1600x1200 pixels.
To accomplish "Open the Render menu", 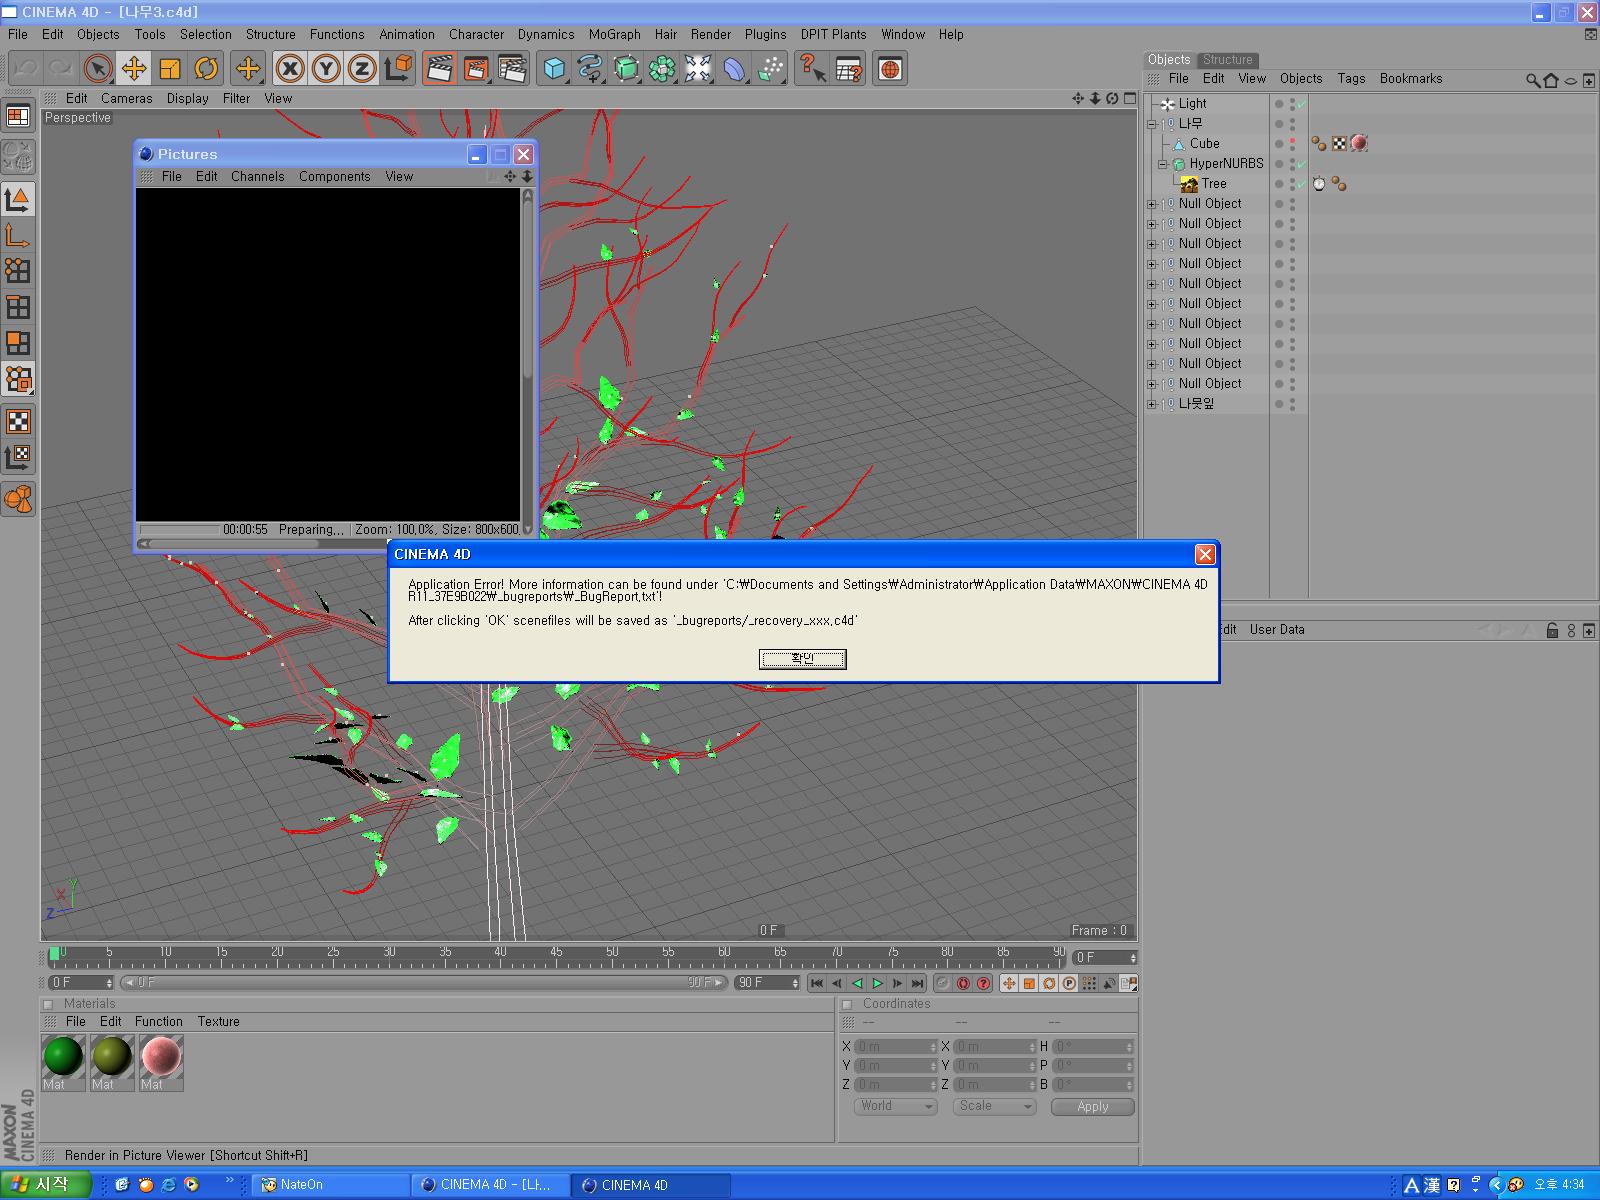I will tap(710, 34).
